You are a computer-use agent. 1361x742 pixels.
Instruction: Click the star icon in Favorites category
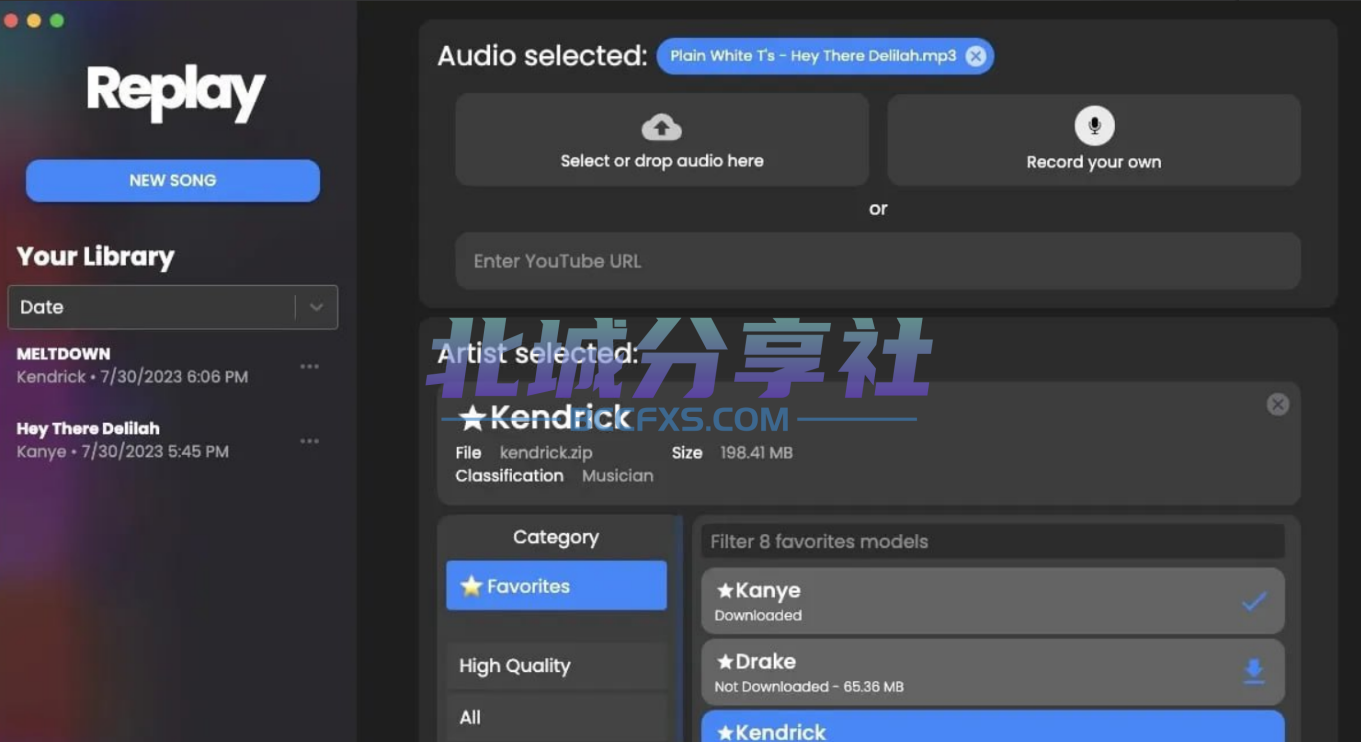click(x=471, y=586)
